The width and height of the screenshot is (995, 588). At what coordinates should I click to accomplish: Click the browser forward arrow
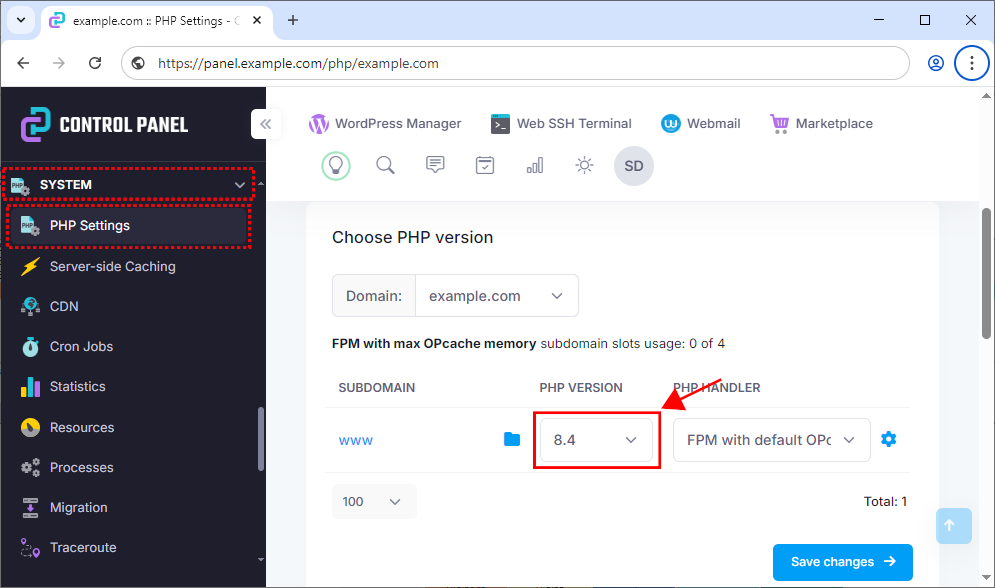tap(59, 63)
